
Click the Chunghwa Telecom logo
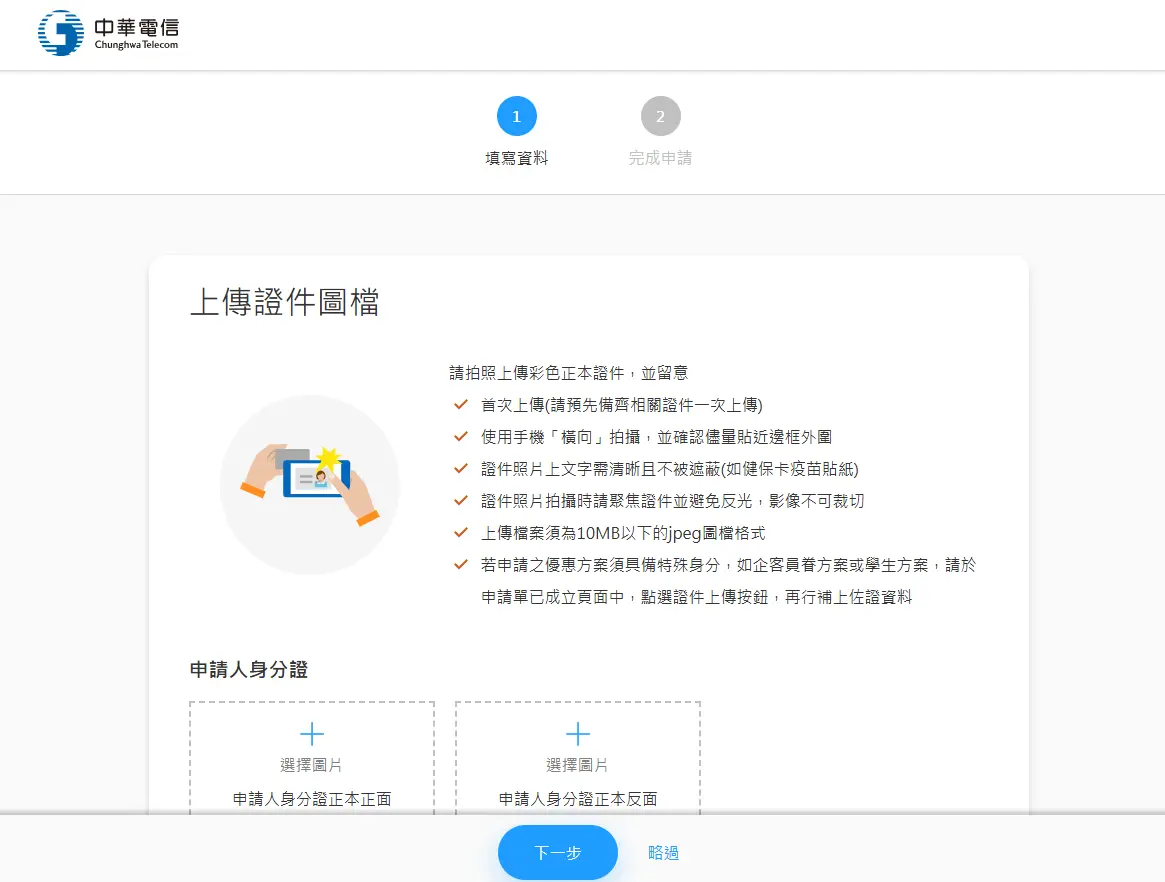[108, 33]
